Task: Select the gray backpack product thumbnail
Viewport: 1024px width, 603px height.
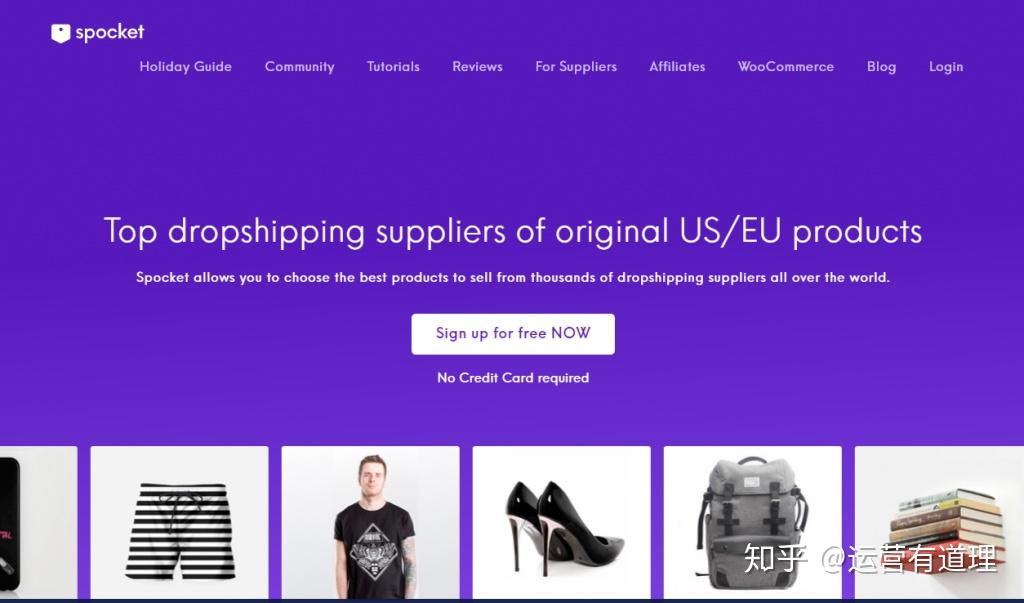Action: point(752,523)
